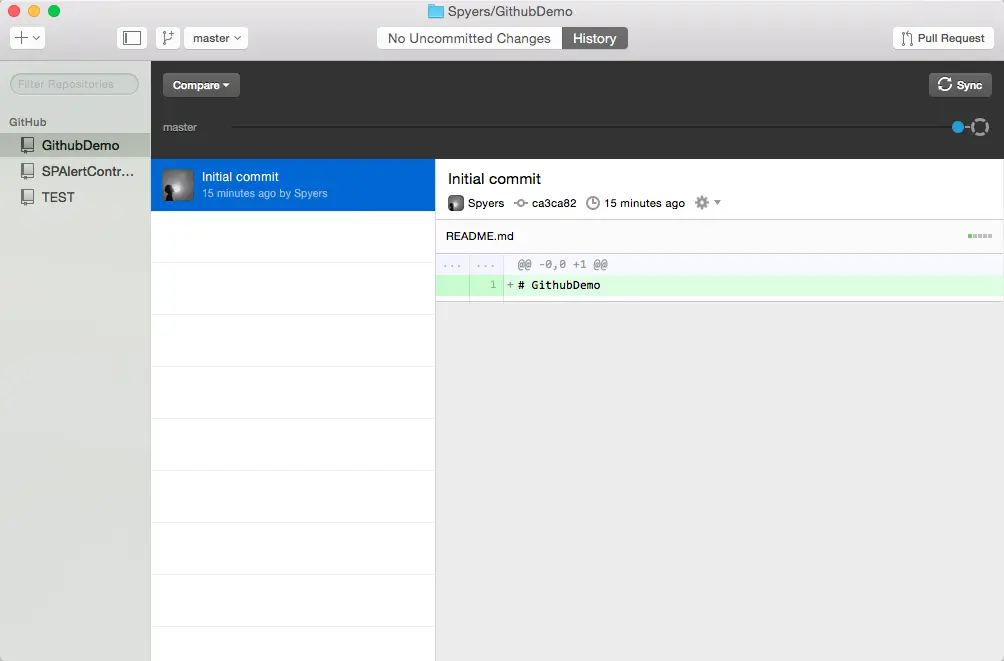Click the diff stat bar for README.md
Image resolution: width=1004 pixels, height=661 pixels.
tap(980, 236)
